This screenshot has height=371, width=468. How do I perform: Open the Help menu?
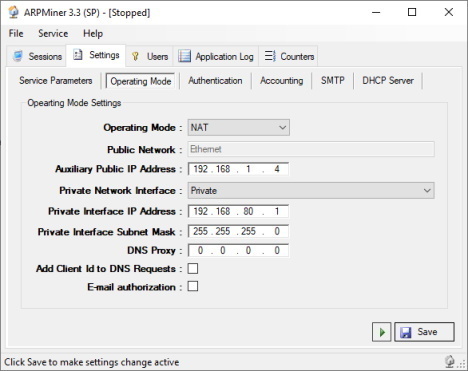(x=93, y=33)
